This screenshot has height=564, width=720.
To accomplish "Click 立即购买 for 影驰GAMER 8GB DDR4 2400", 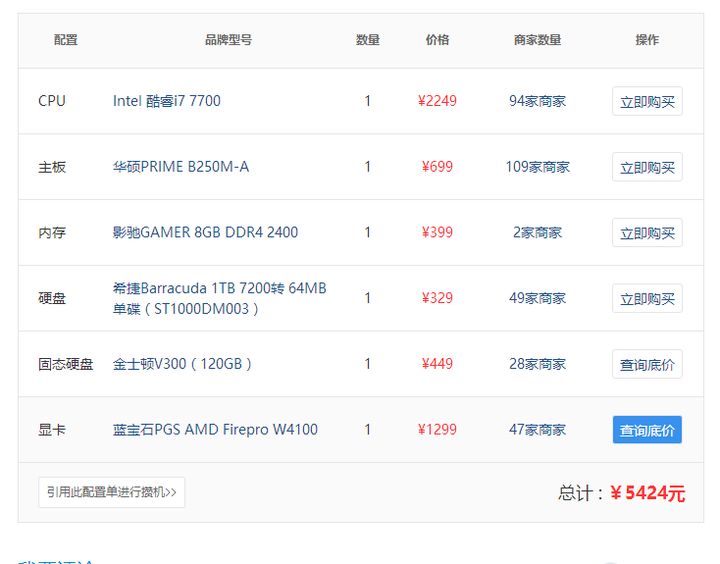I will tap(647, 232).
